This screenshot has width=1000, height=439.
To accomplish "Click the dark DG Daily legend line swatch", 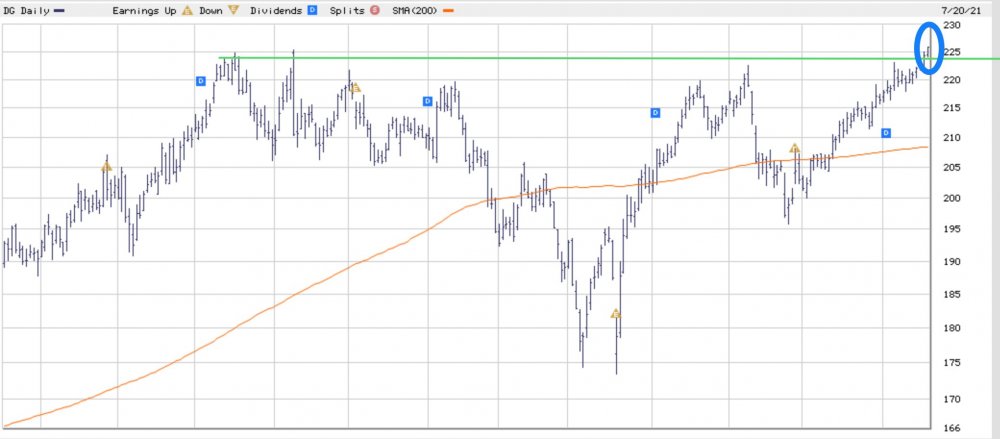I will coord(59,11).
